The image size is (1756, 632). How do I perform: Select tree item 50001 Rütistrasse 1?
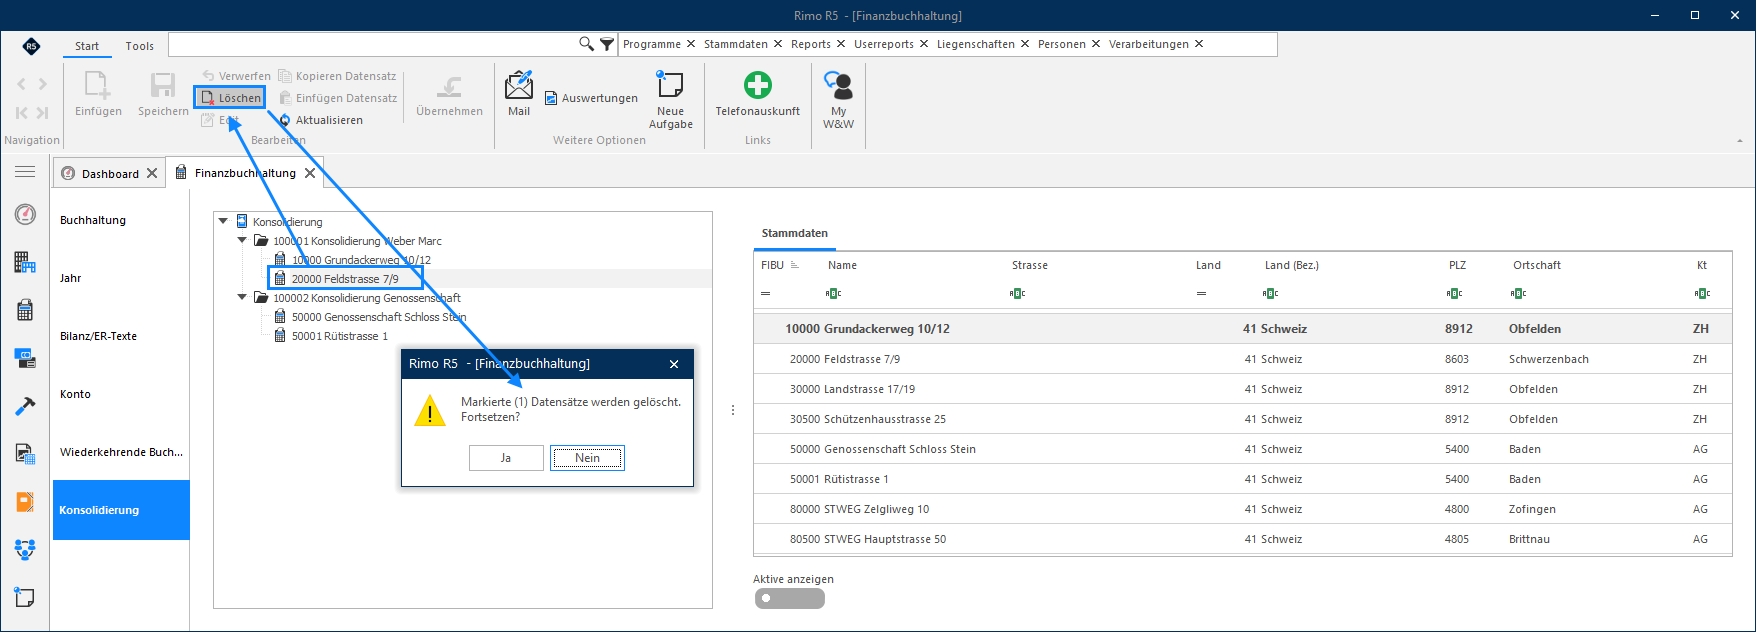click(x=340, y=336)
